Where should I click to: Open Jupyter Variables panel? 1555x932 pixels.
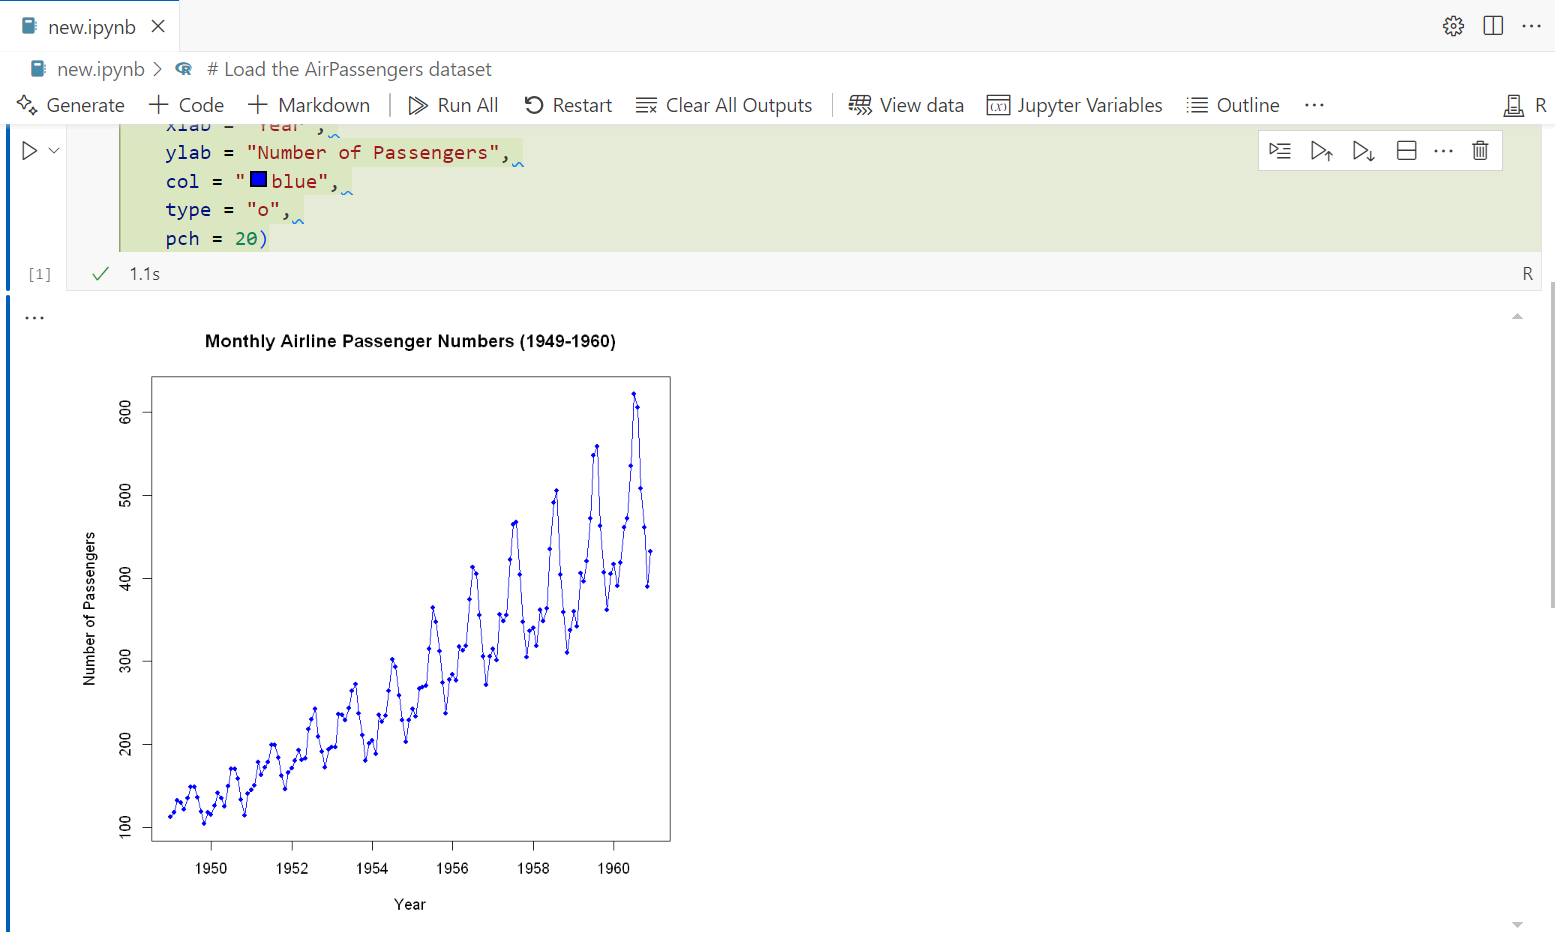(x=1075, y=105)
